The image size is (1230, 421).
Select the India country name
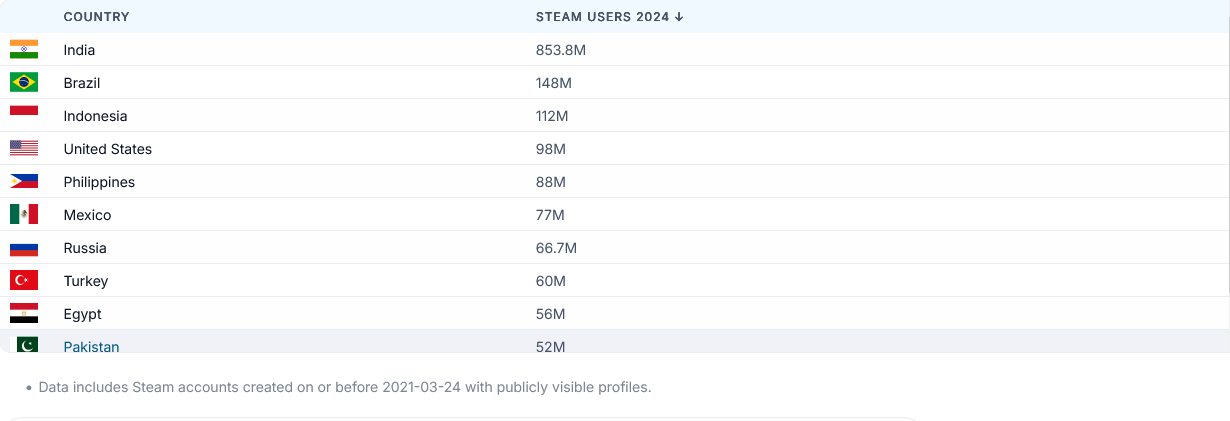[x=79, y=50]
